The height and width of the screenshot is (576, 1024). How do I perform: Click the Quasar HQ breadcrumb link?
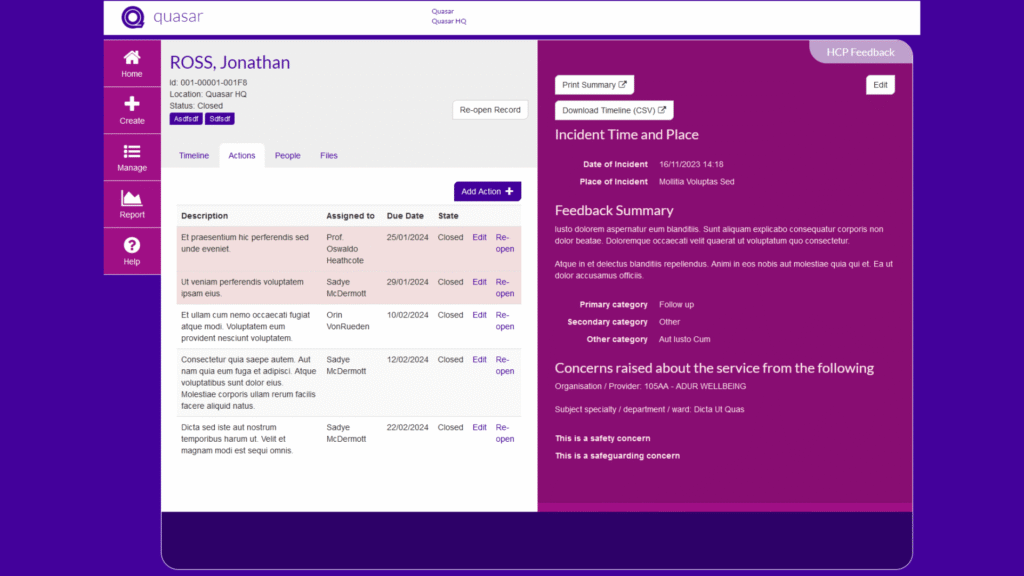tap(448, 21)
